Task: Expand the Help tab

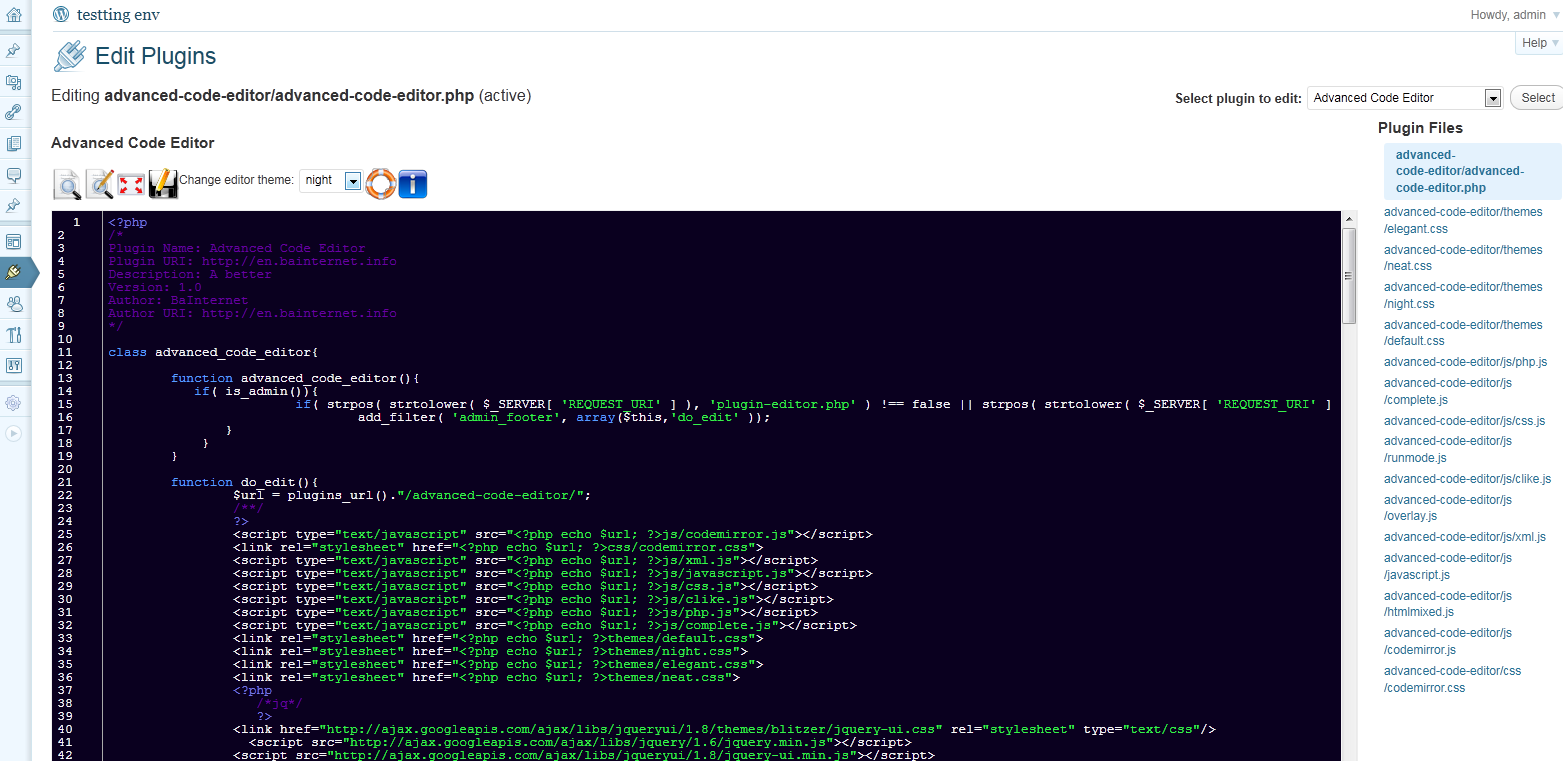Action: pyautogui.click(x=1539, y=43)
